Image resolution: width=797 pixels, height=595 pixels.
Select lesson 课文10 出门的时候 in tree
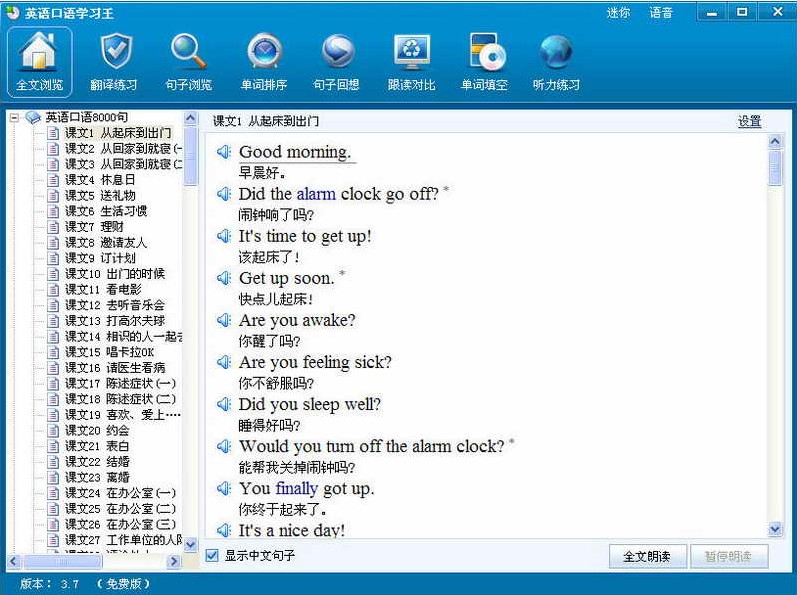click(115, 273)
